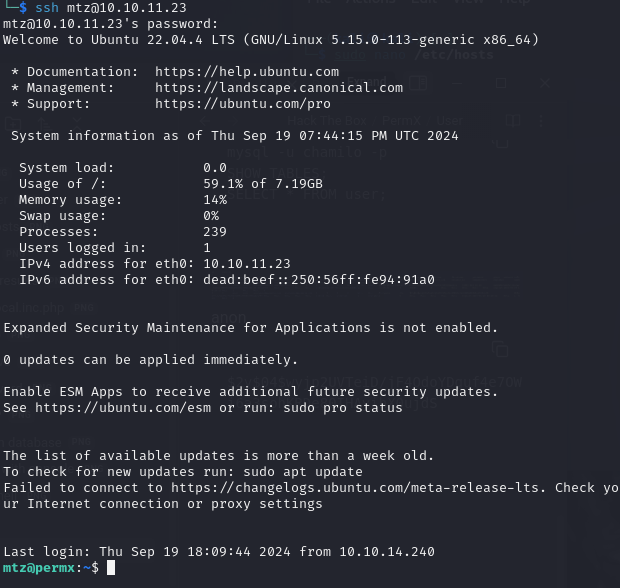The image size is (620, 588).
Task: Click the System information timestamp line
Action: coord(234,136)
